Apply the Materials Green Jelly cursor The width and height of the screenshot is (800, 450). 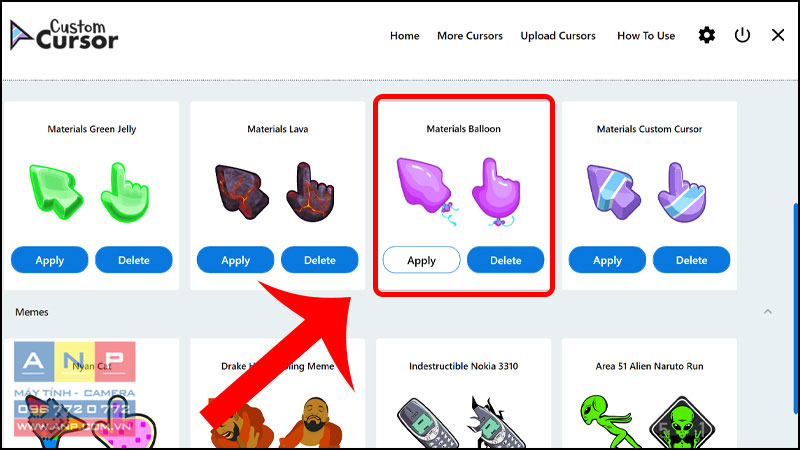pos(49,260)
